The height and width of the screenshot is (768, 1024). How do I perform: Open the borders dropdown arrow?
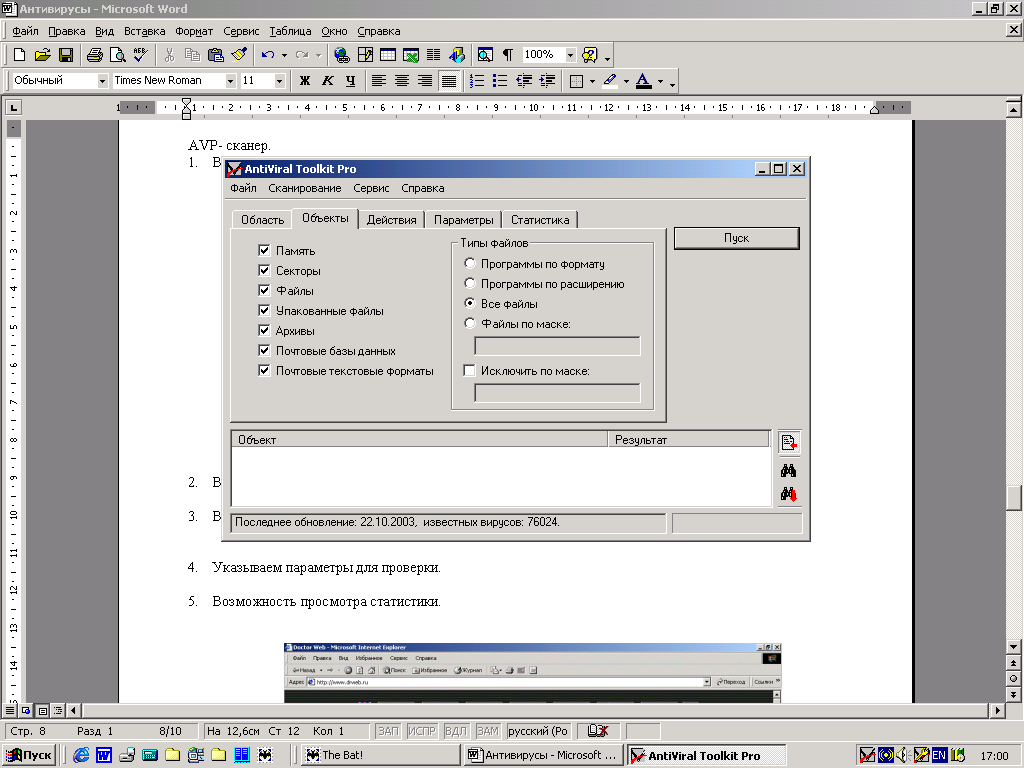(592, 81)
